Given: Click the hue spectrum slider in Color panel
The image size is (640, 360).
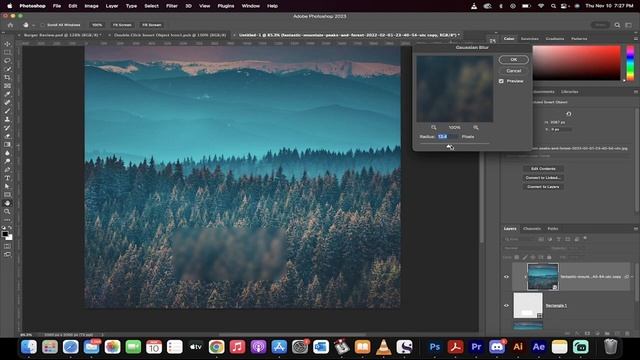Looking at the screenshot, I should click(630, 62).
